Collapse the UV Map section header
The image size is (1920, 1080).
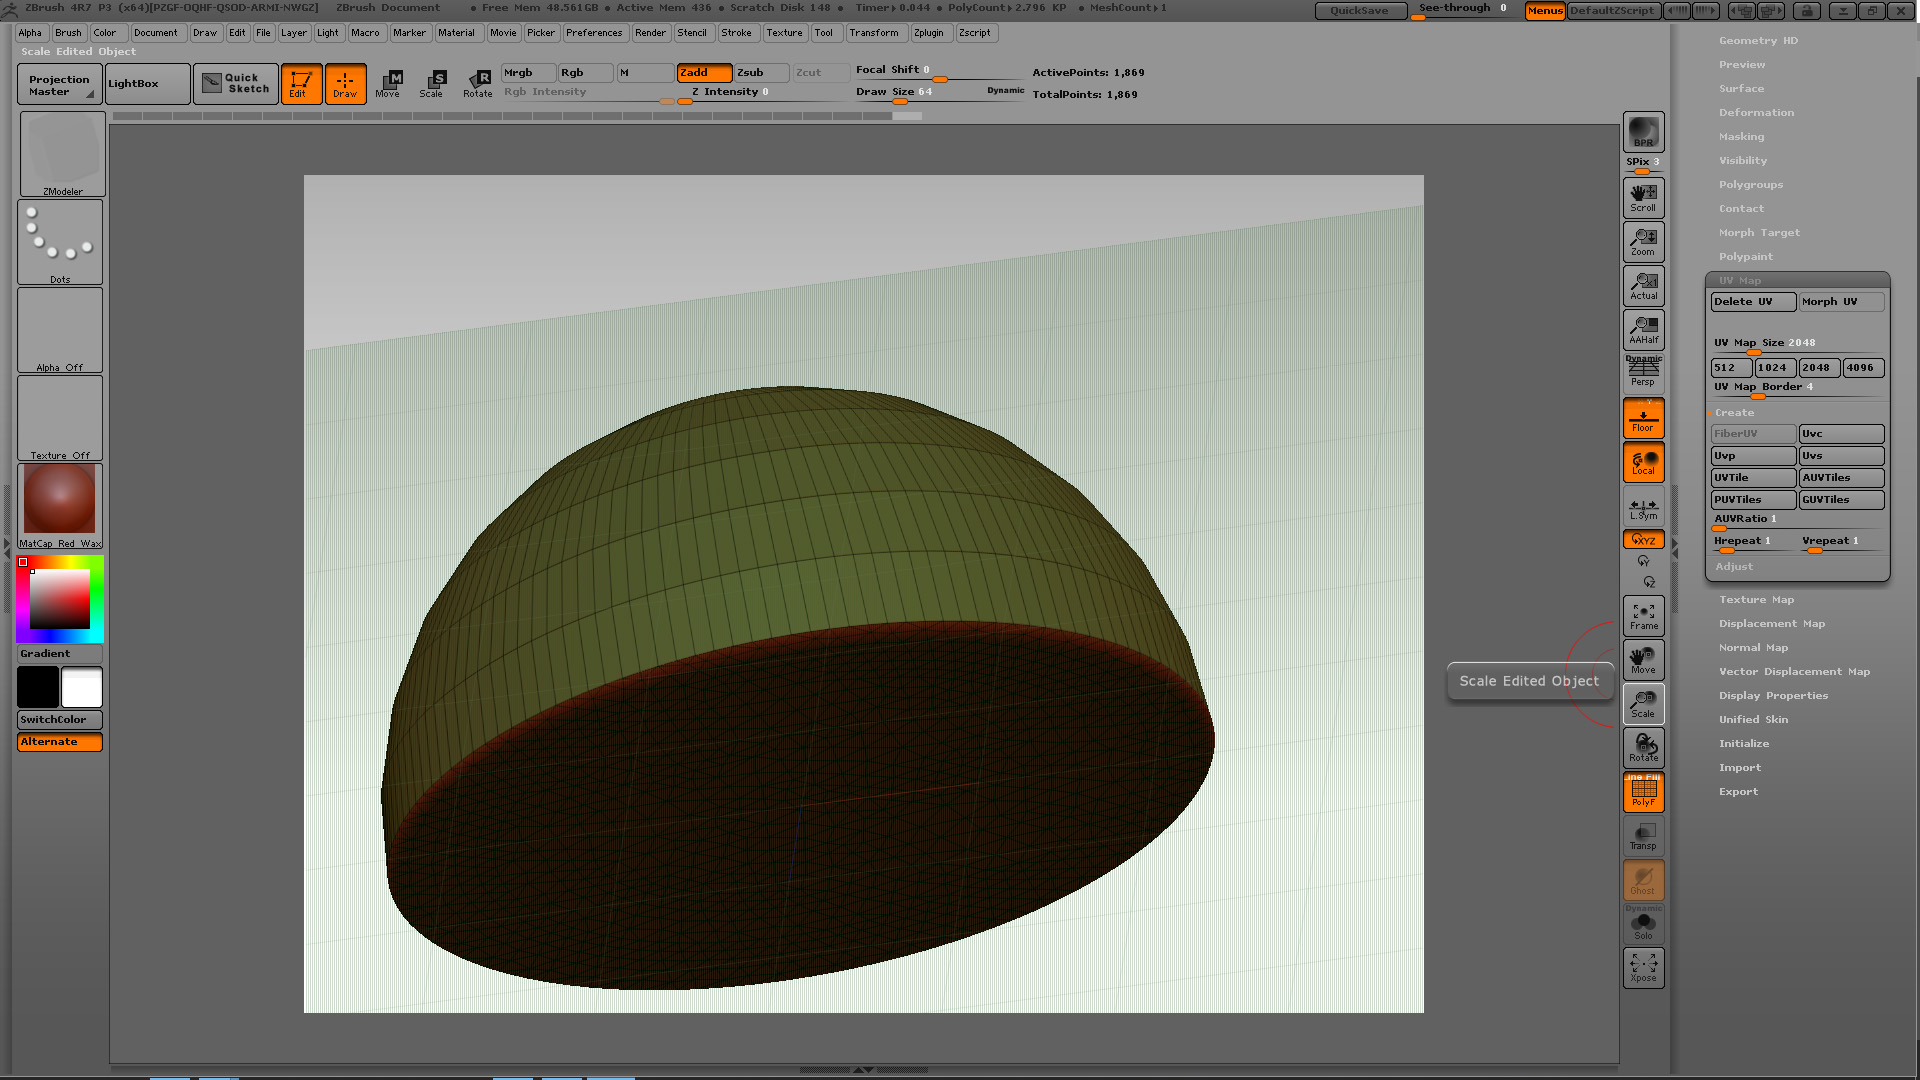[1740, 281]
